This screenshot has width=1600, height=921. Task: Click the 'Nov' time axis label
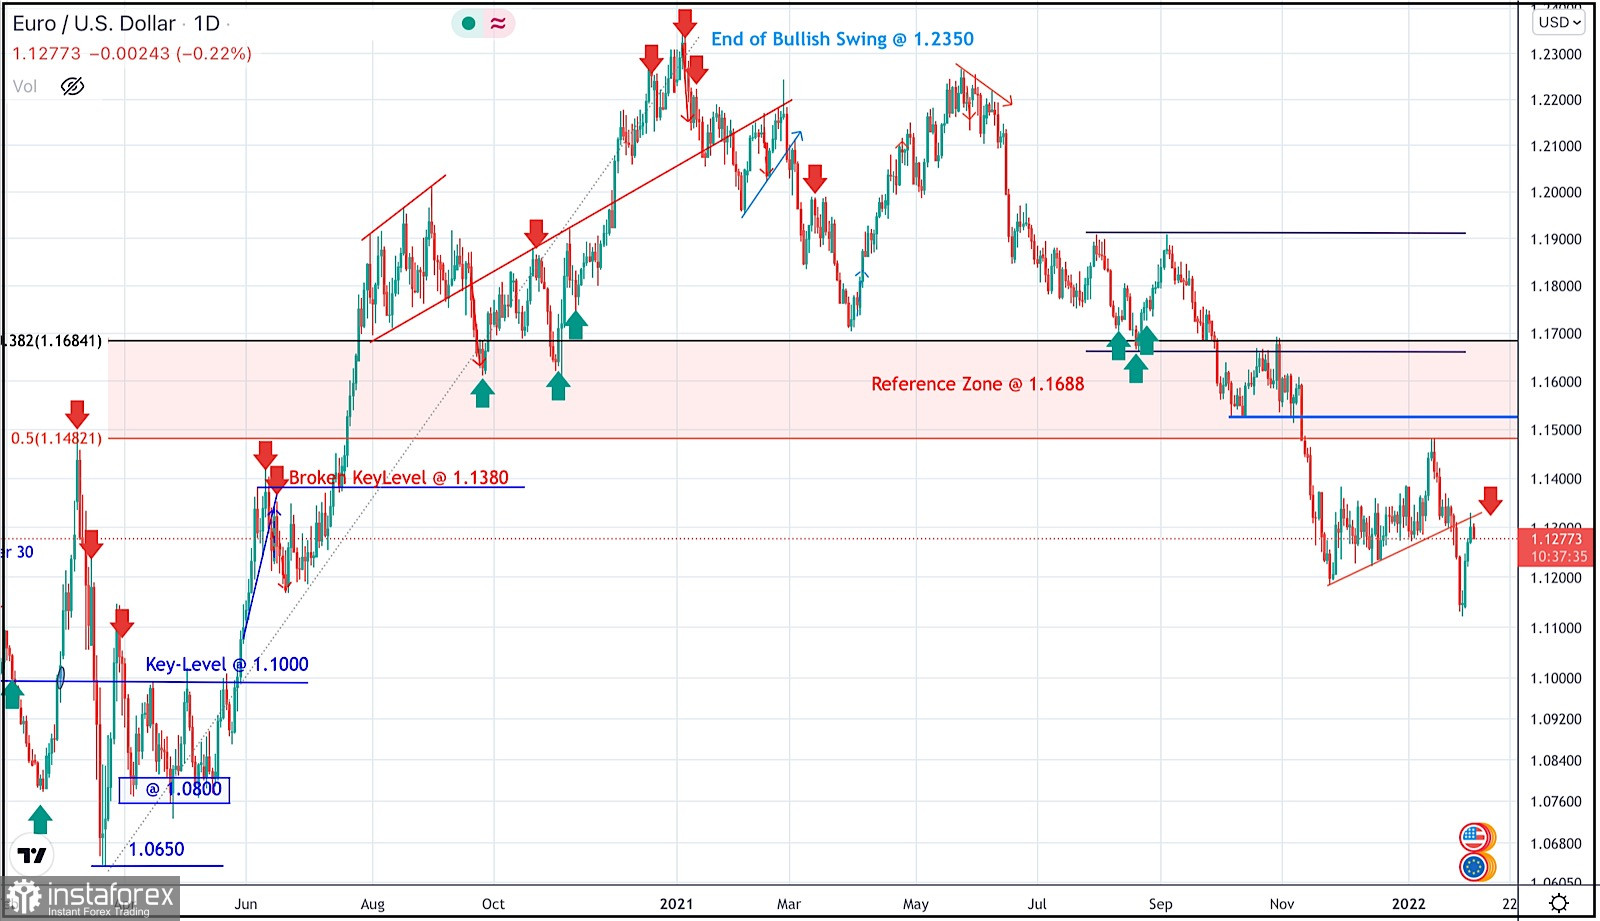pyautogui.click(x=1282, y=904)
